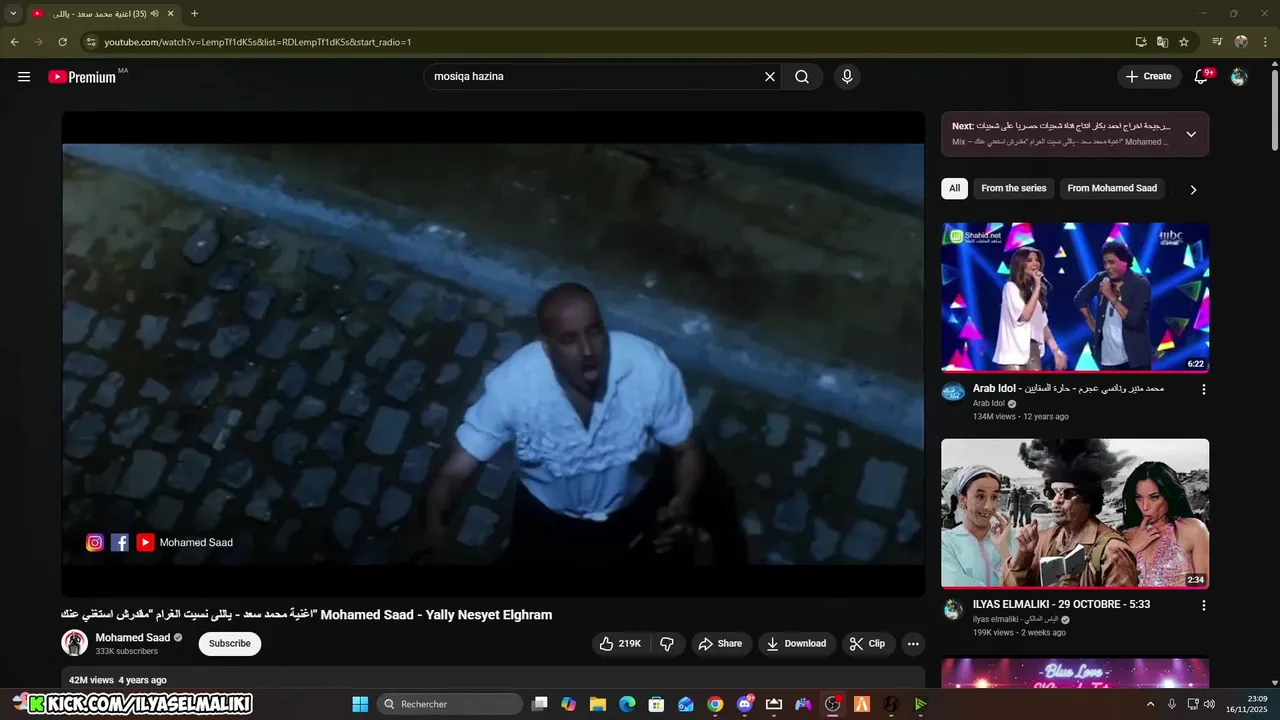Click the browser address bar URL
This screenshot has width=1280, height=720.
point(258,42)
